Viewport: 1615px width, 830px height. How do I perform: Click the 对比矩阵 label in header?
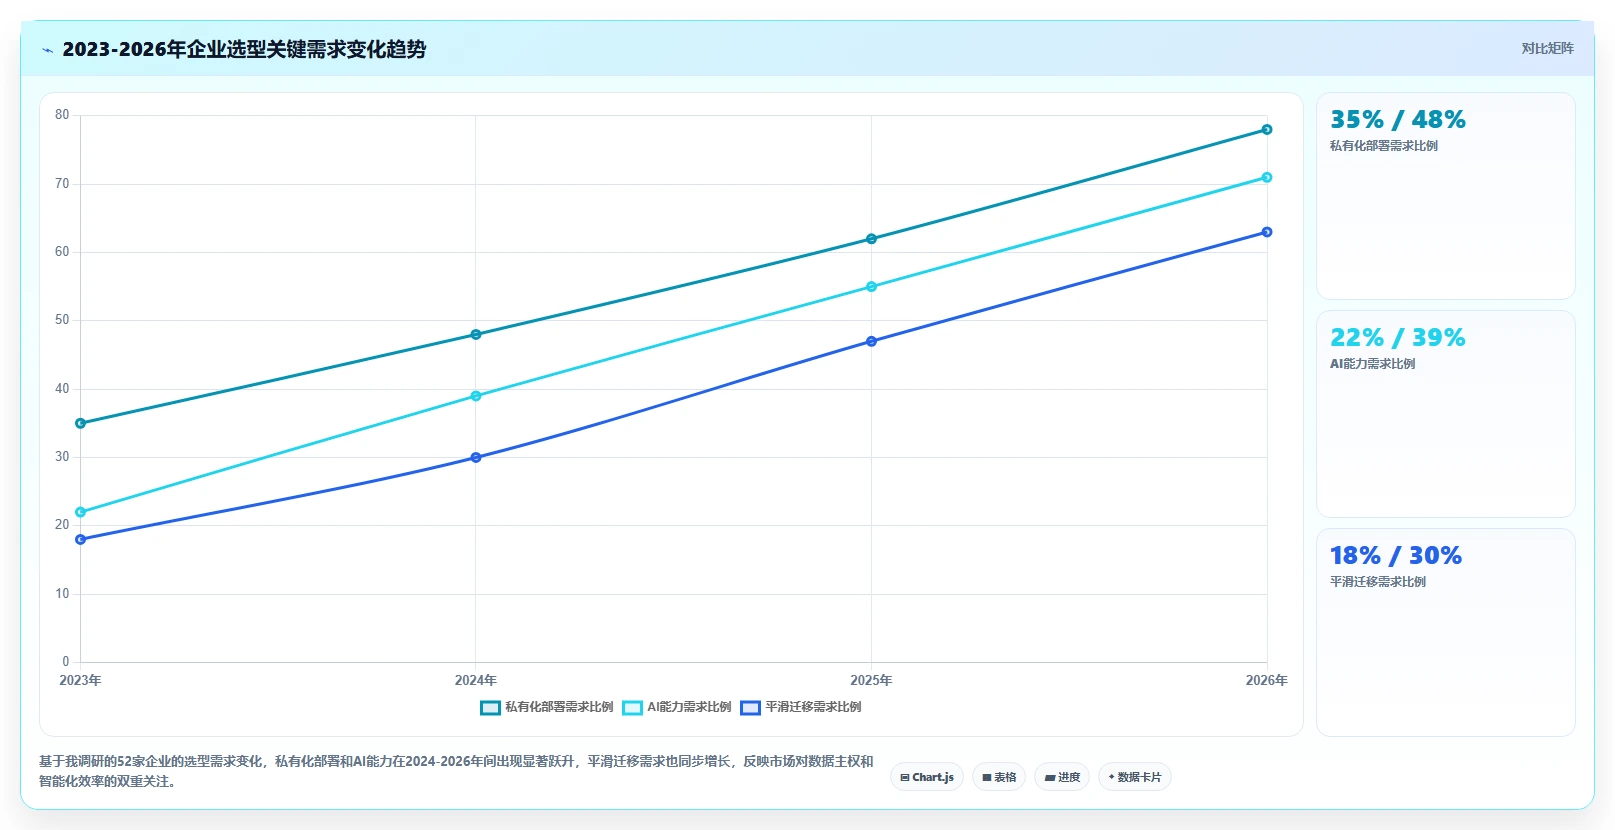(1547, 48)
